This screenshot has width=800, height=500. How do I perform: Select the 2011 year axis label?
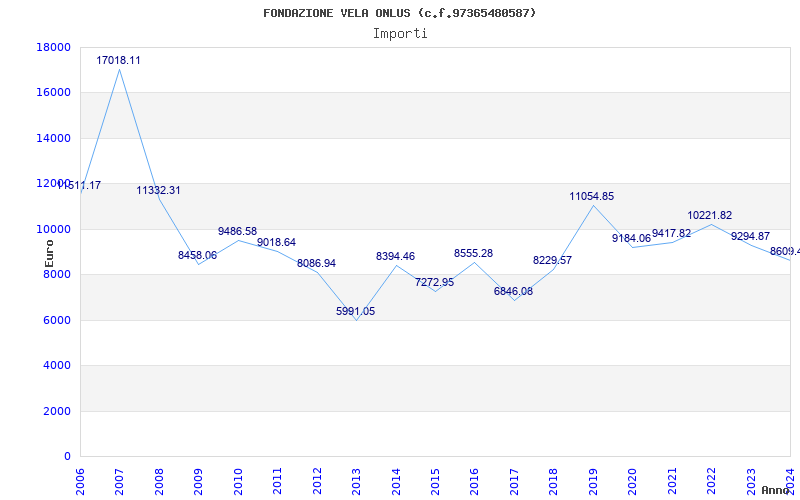point(277,481)
